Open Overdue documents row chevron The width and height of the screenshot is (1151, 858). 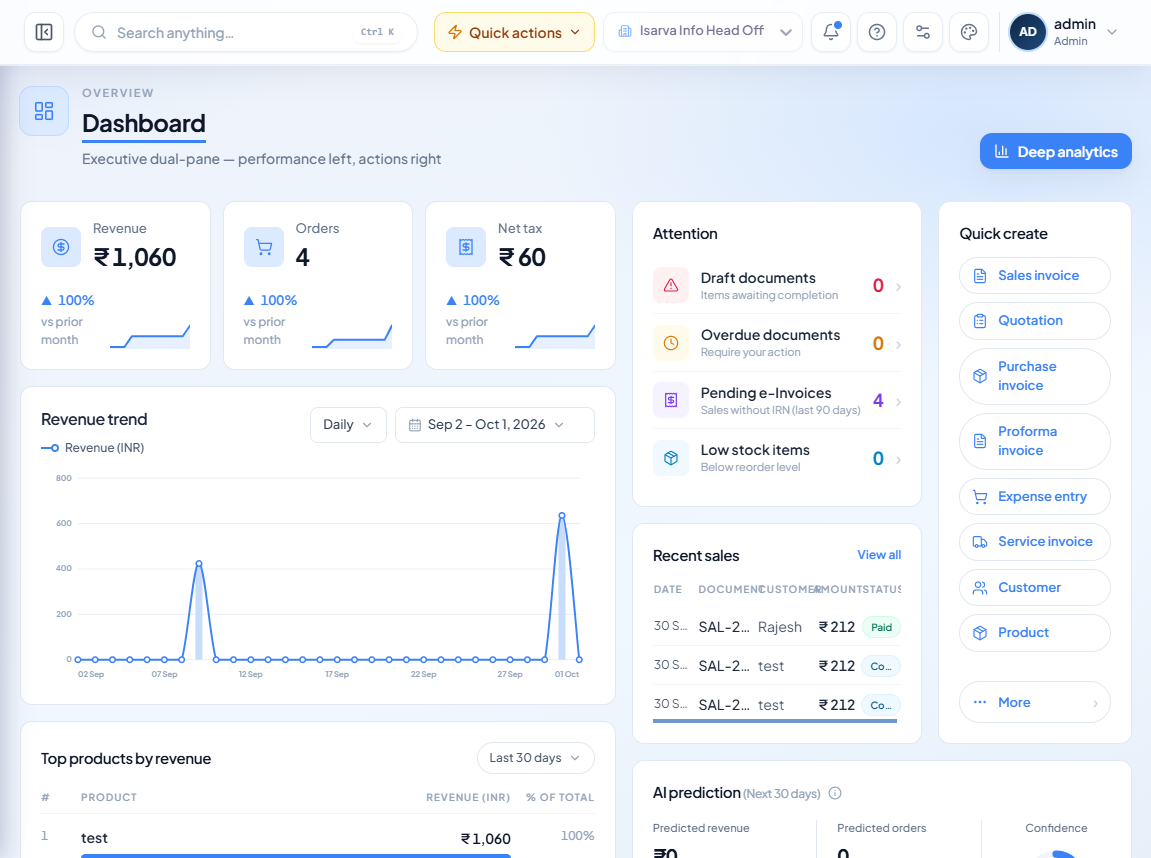898,344
